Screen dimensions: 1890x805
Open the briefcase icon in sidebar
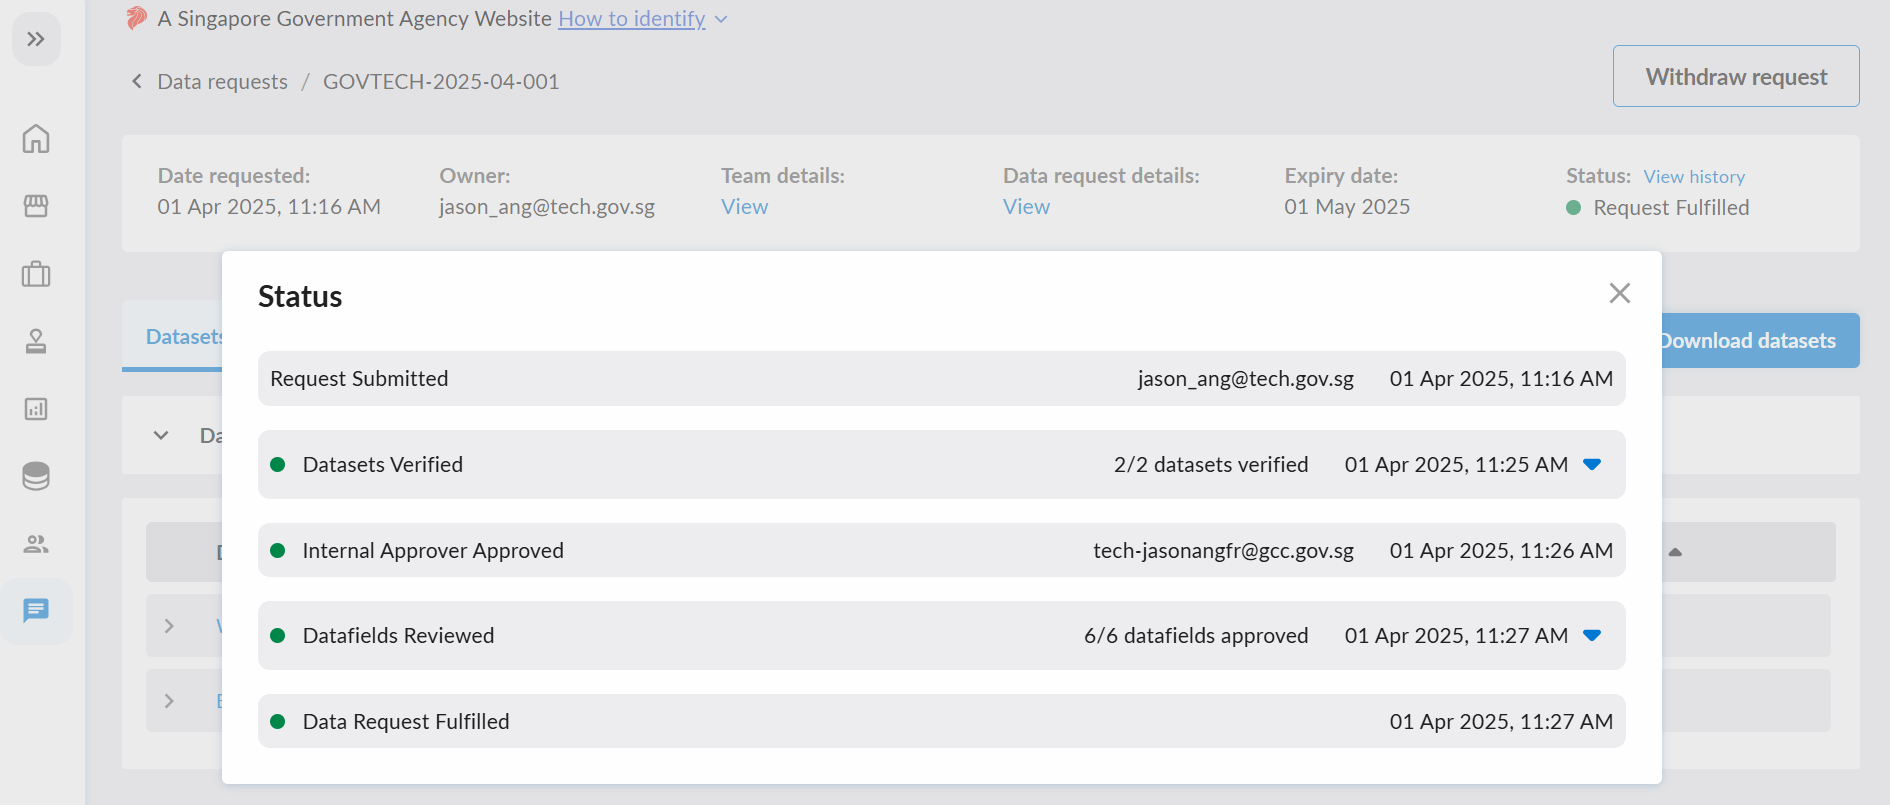coord(36,273)
